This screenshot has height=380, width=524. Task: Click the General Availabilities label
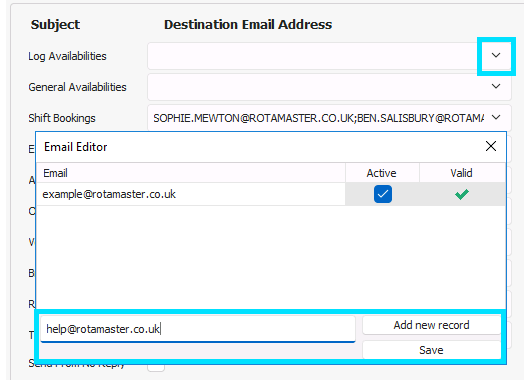coord(78,87)
